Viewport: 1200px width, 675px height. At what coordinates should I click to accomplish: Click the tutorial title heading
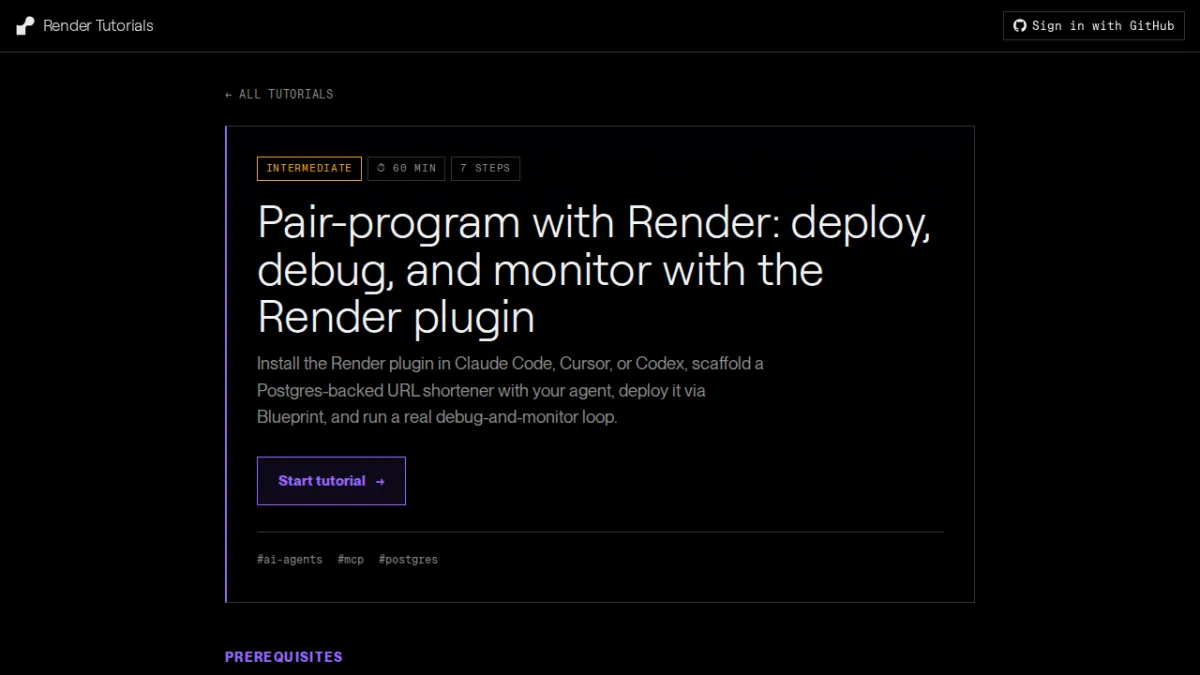click(x=594, y=270)
